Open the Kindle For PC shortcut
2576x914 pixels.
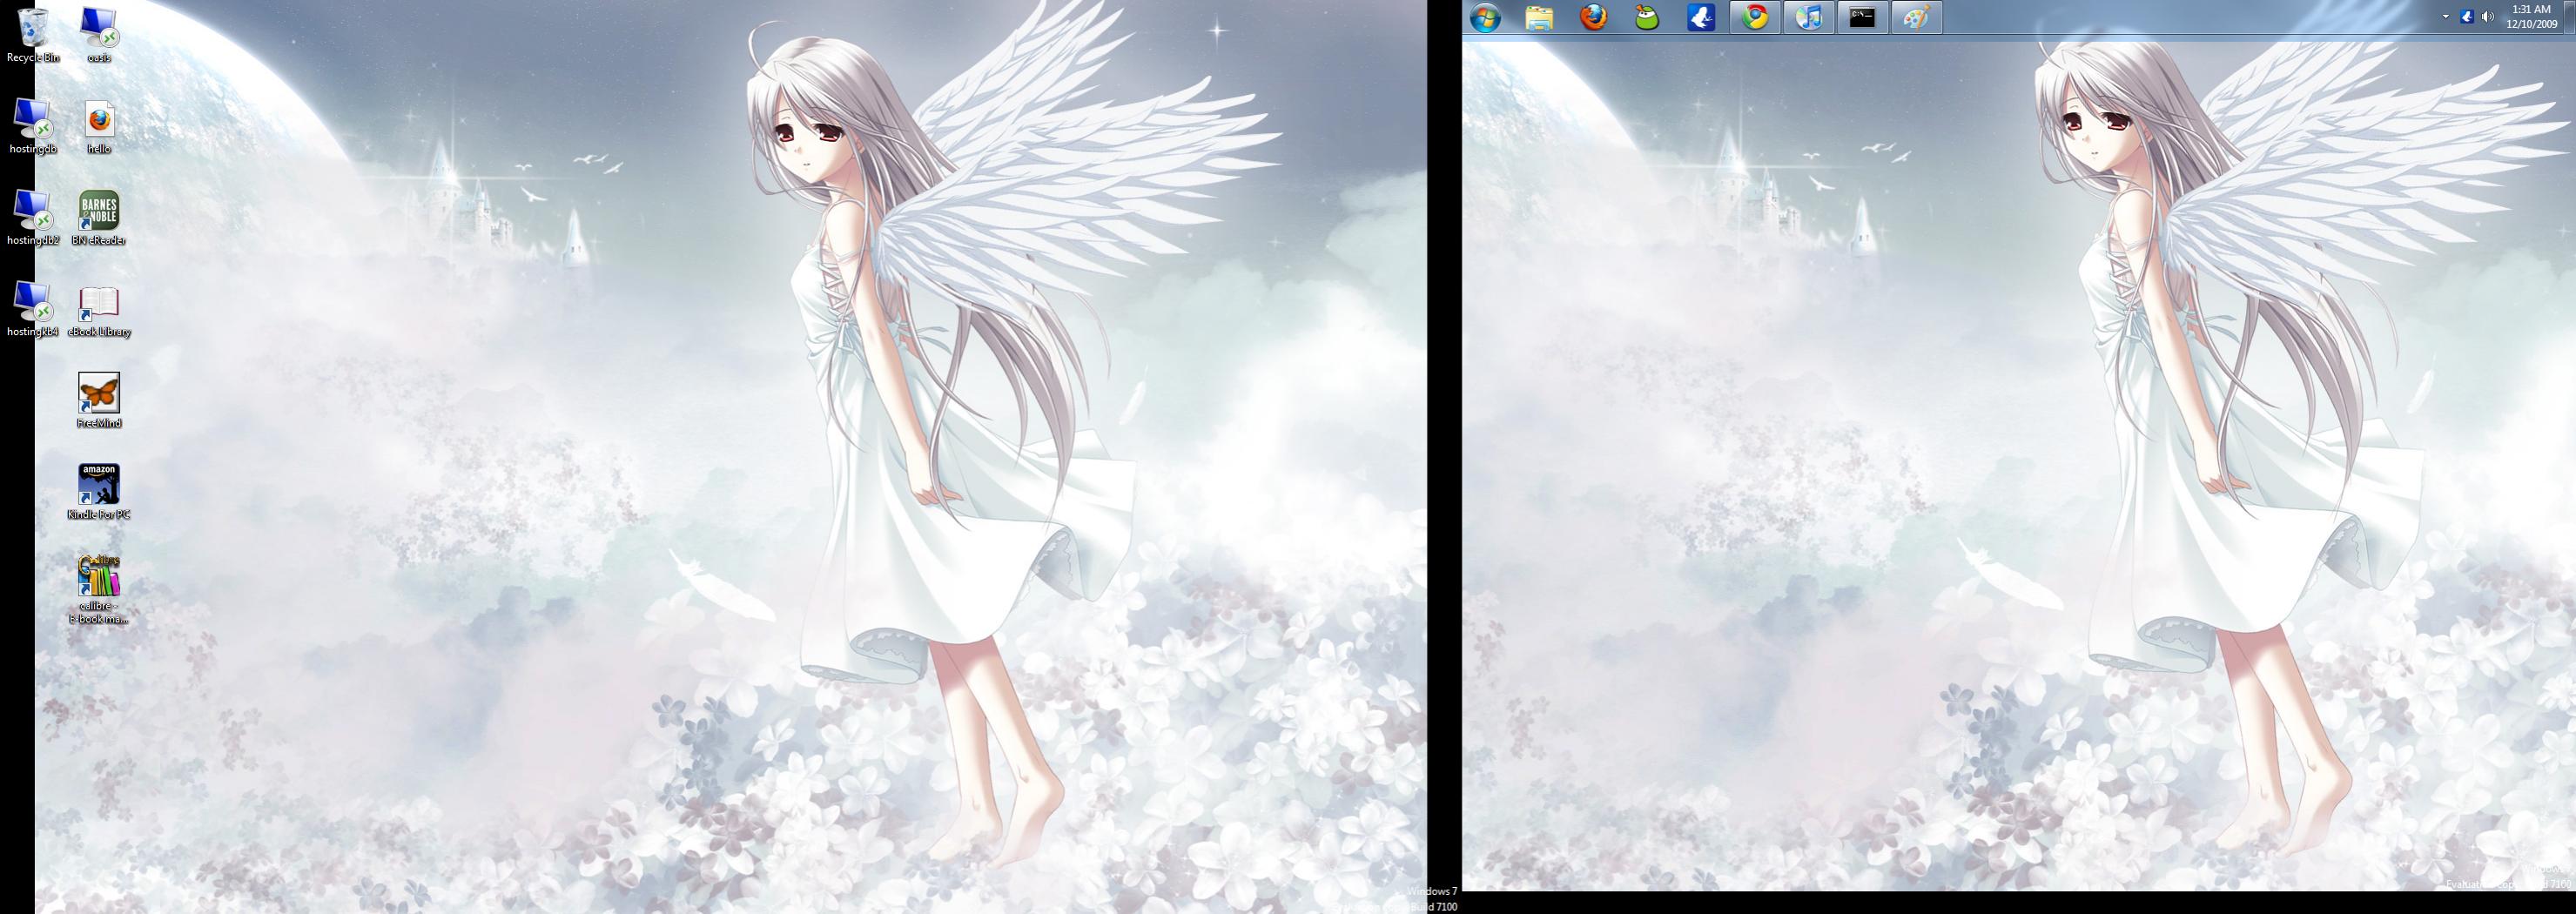[x=99, y=492]
